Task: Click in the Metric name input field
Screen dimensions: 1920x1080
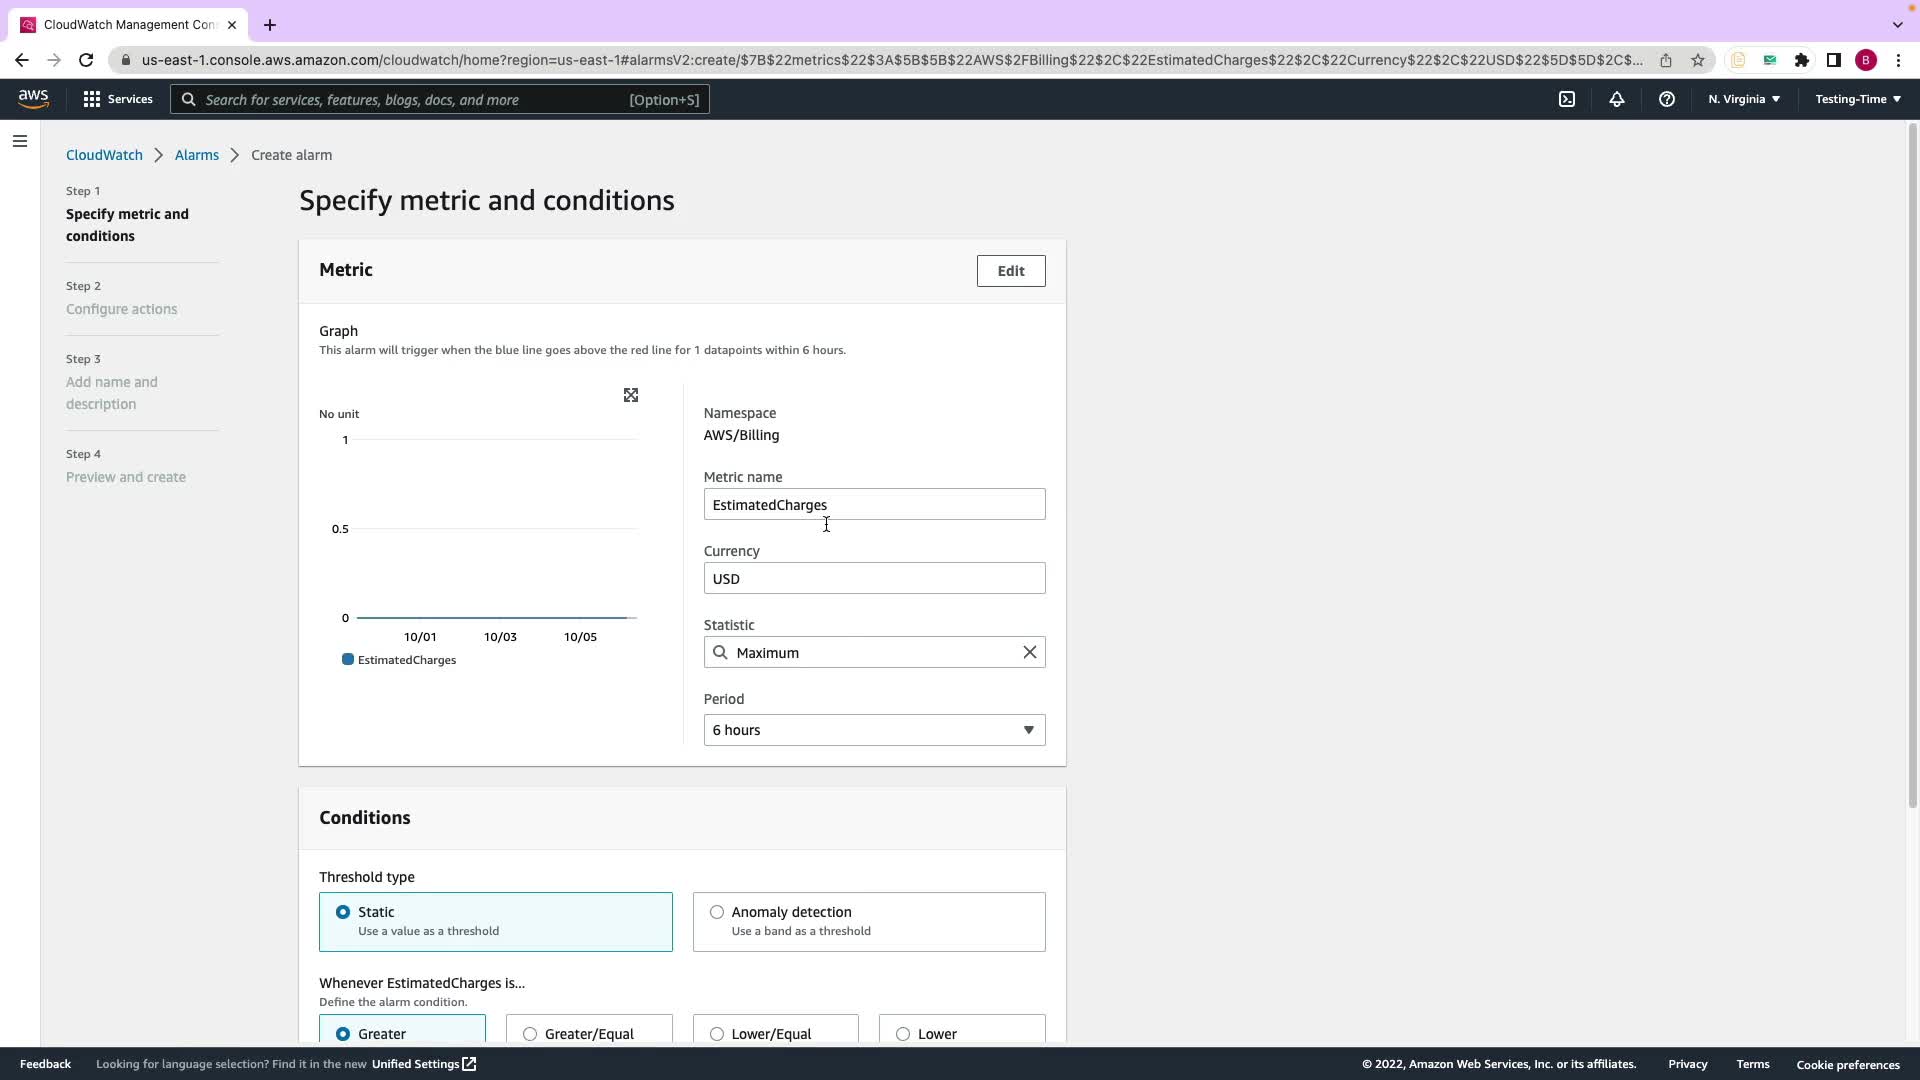Action: tap(874, 505)
